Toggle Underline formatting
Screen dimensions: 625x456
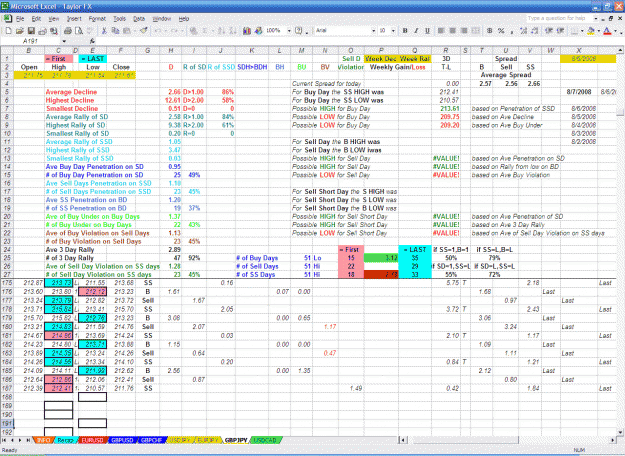click(428, 31)
